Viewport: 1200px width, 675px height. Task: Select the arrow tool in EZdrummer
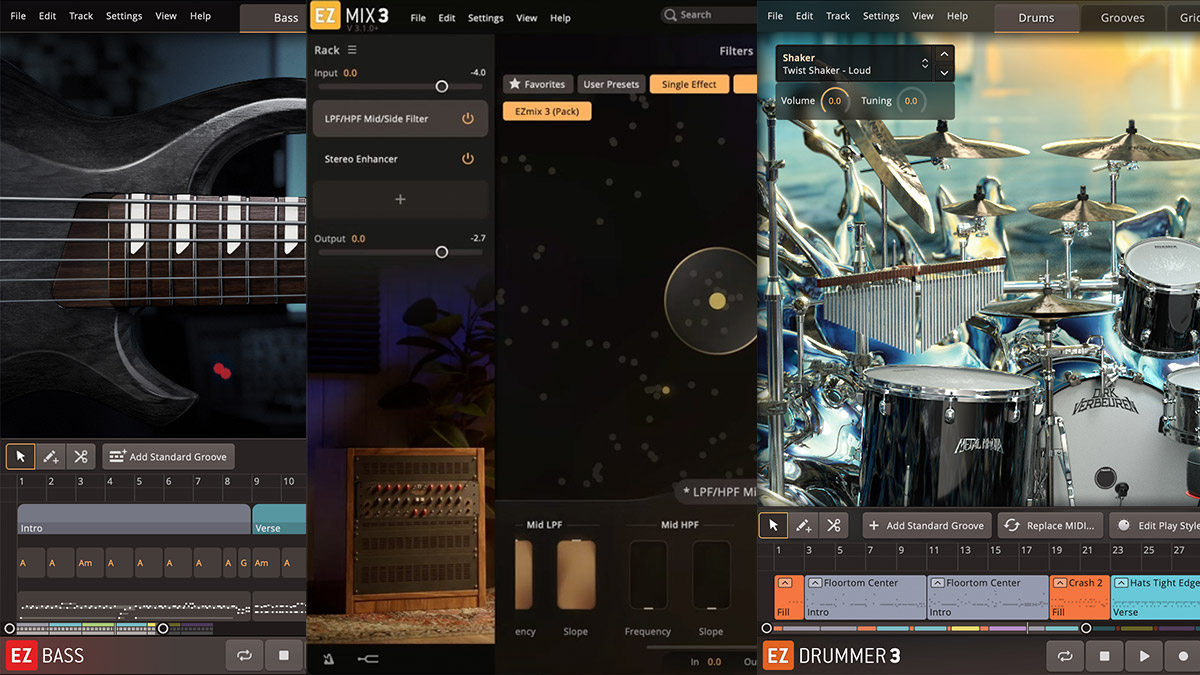(x=774, y=525)
